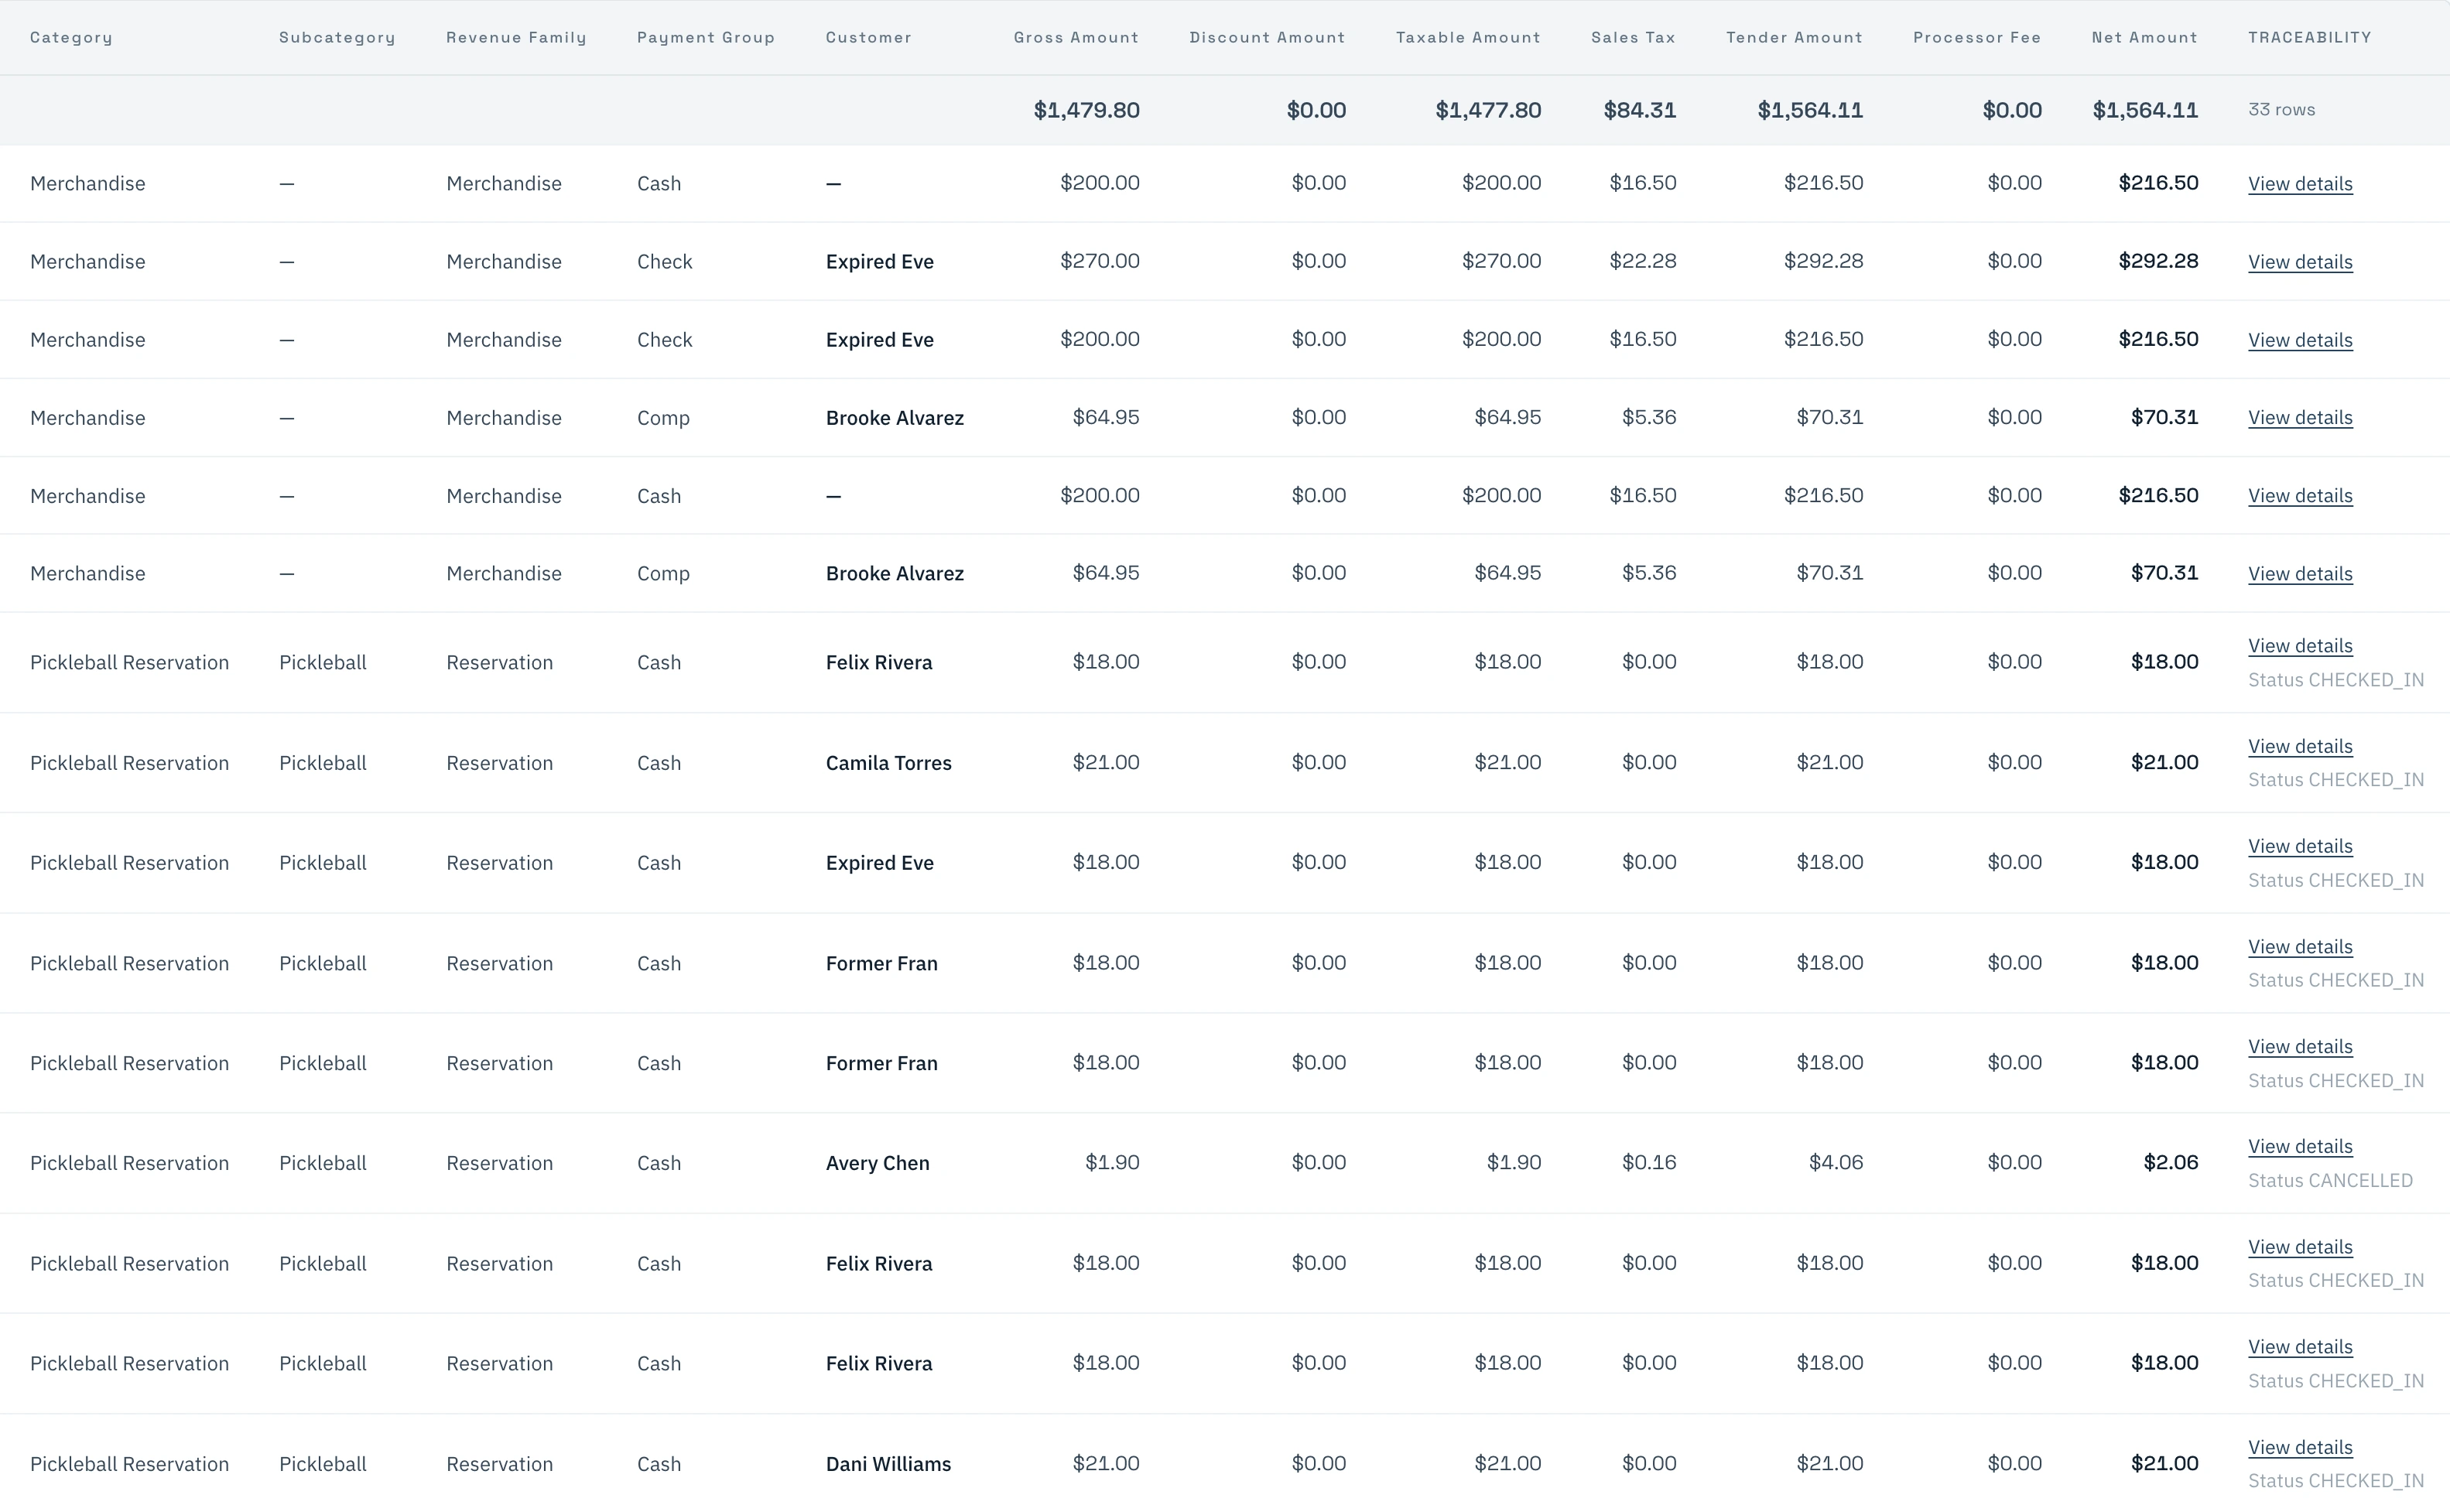This screenshot has height=1512, width=2450.
Task: Click "Status CHECKED_IN" in Camila Torres row
Action: (2336, 780)
